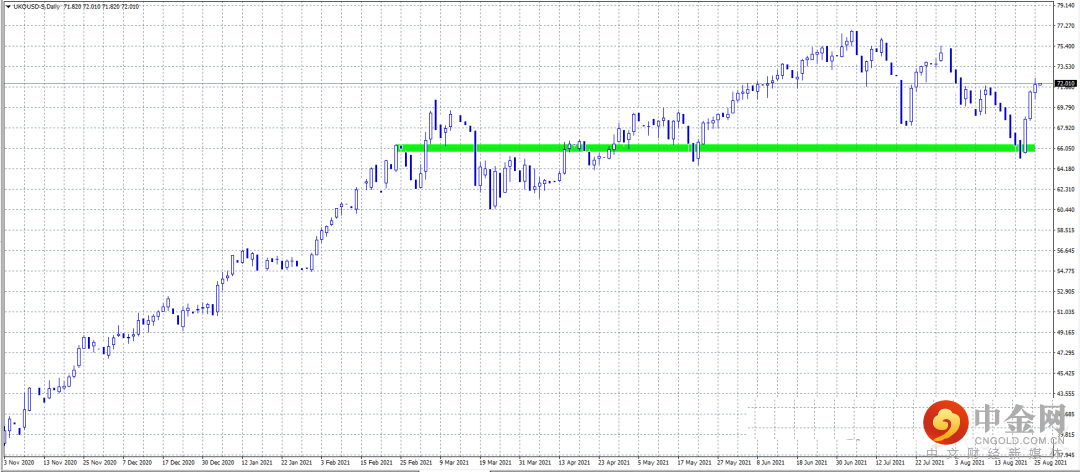Click the 75.400 price scale label
Viewport: 1080px width, 472px height.
[1065, 46]
